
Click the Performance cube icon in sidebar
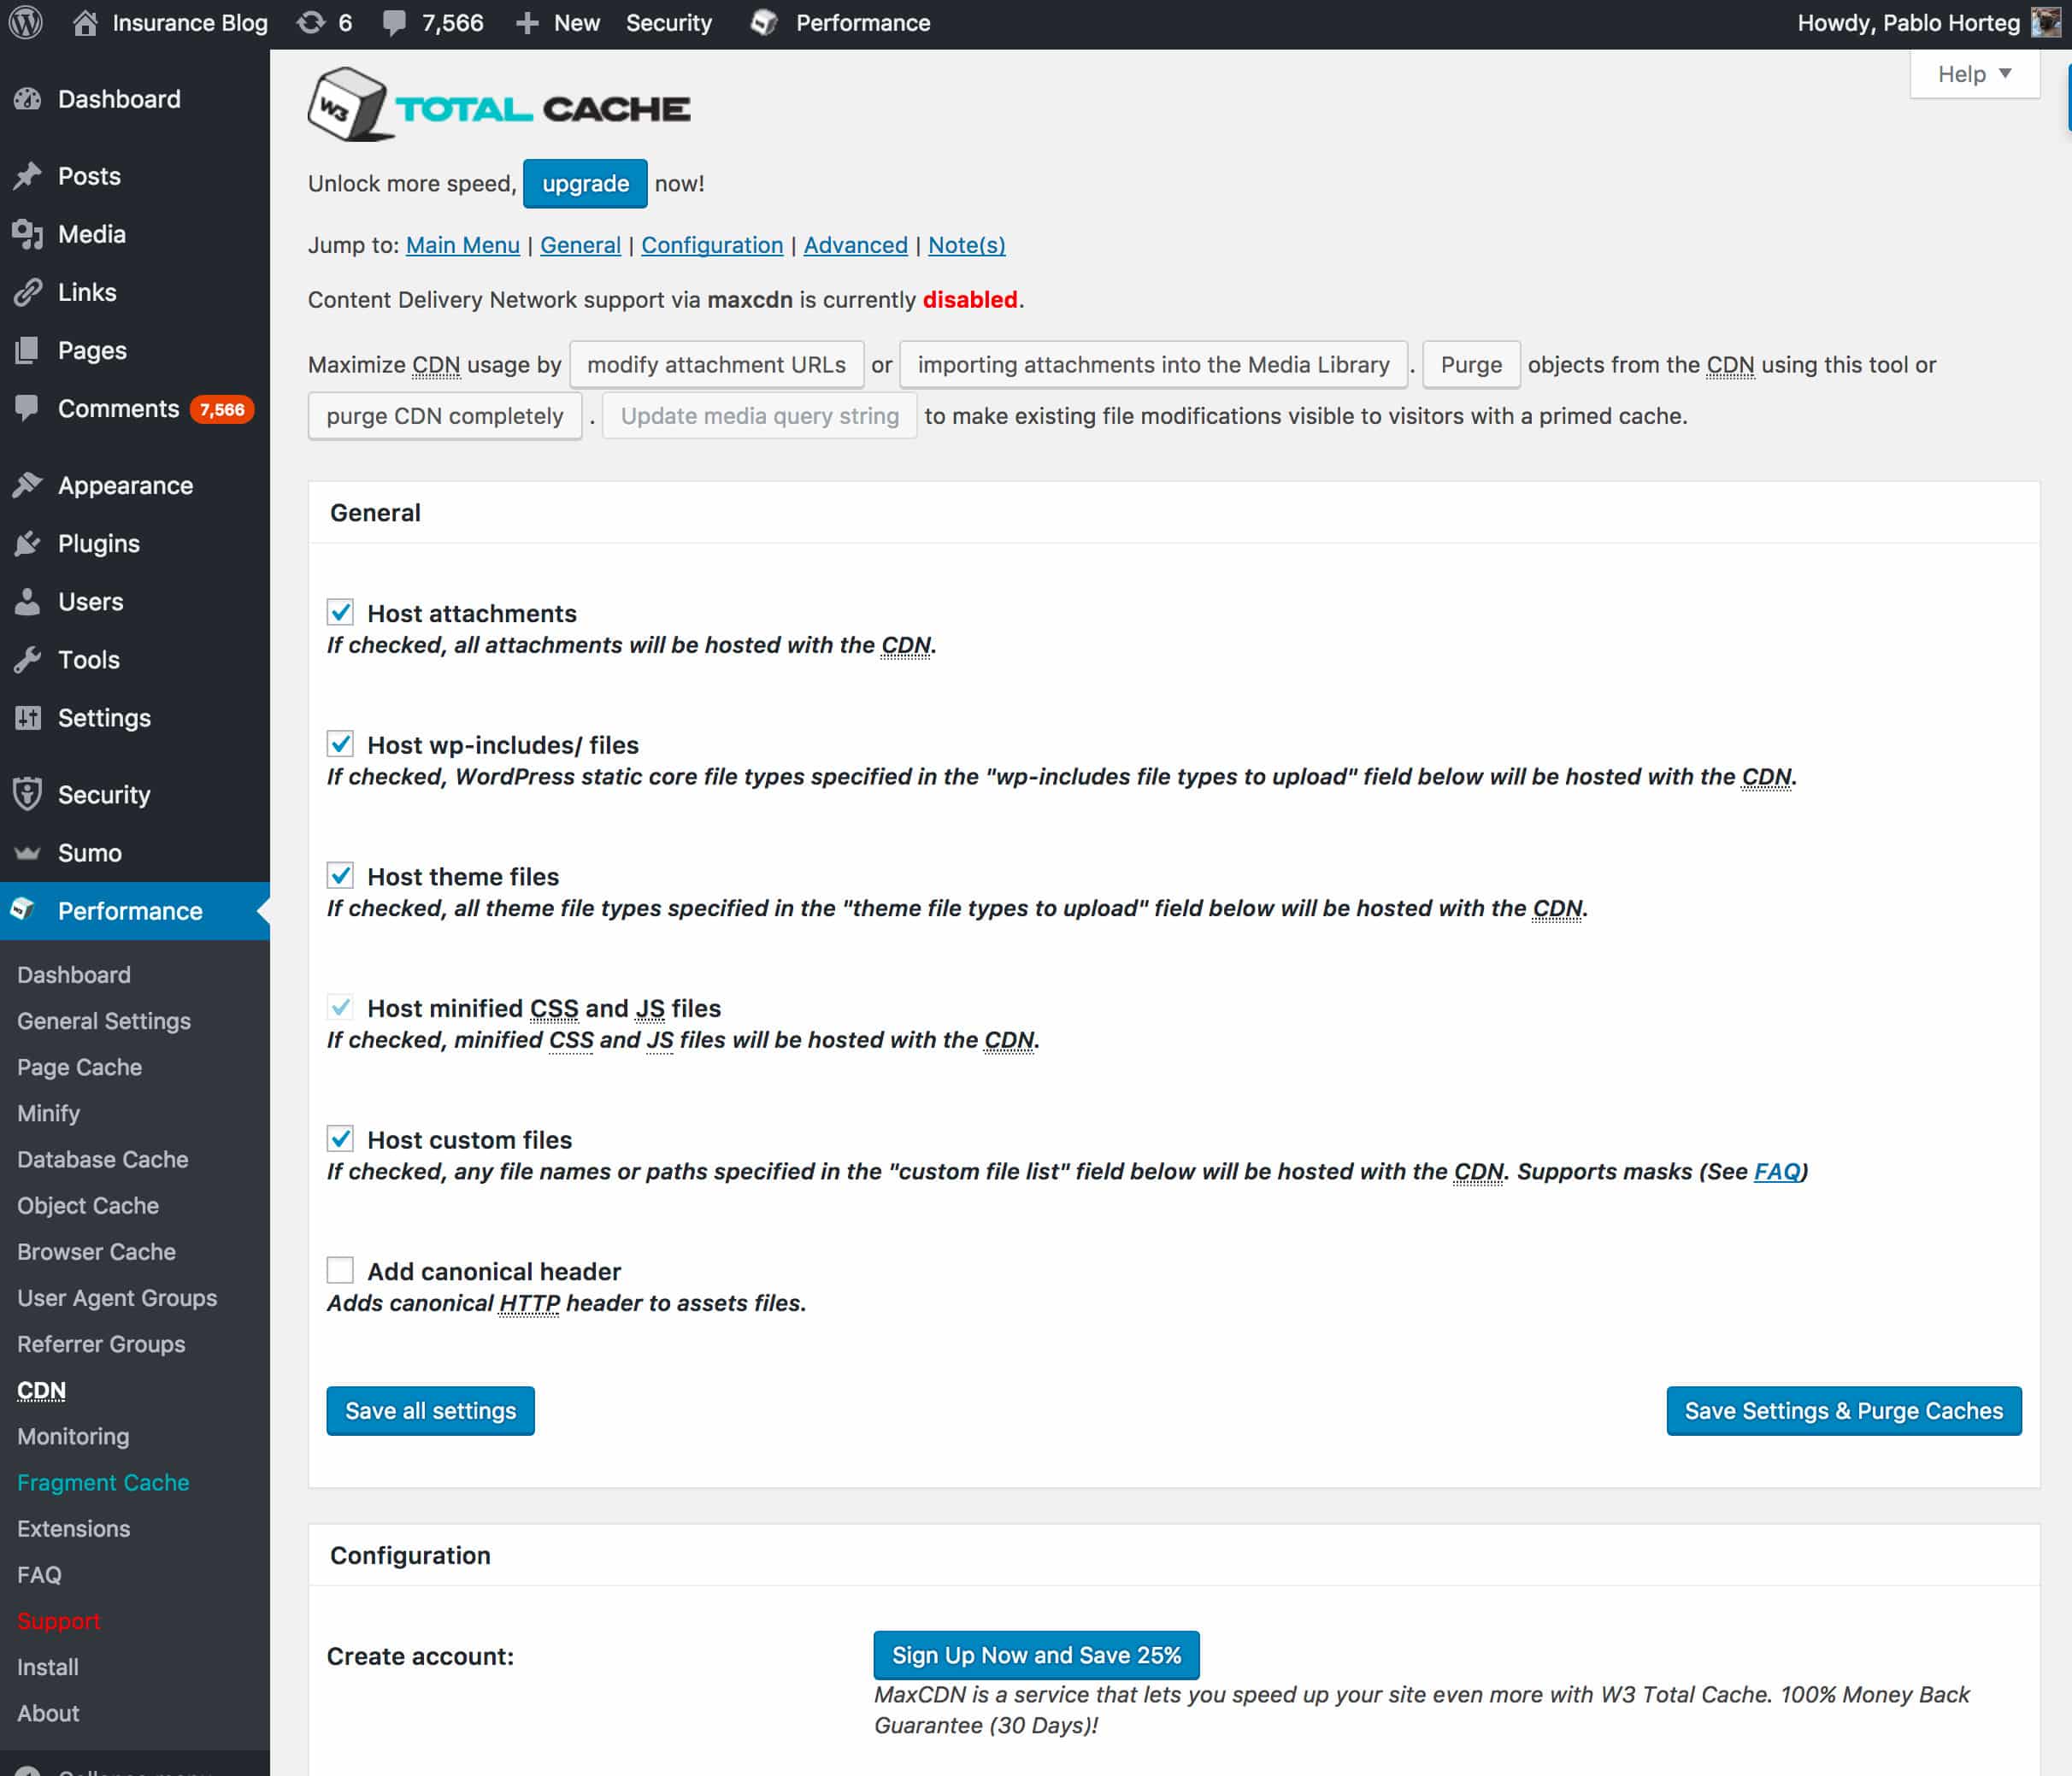(23, 910)
